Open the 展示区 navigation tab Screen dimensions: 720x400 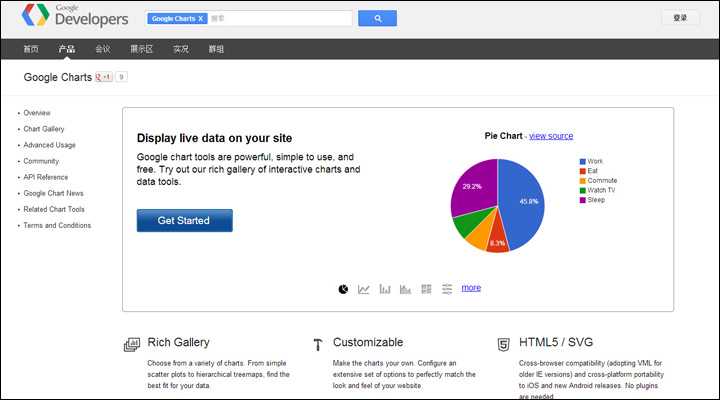141,48
